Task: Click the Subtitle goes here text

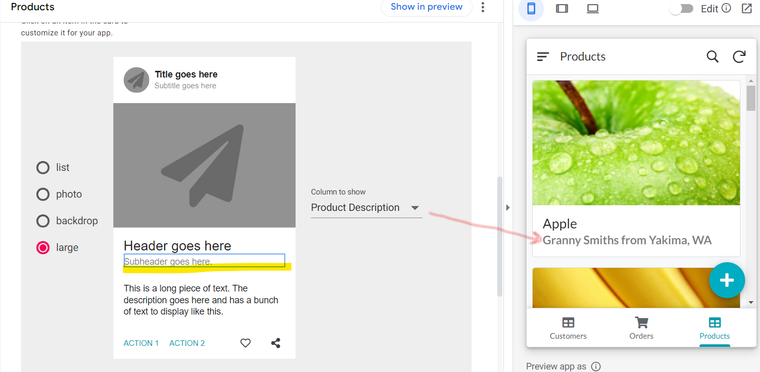Action: pos(185,86)
